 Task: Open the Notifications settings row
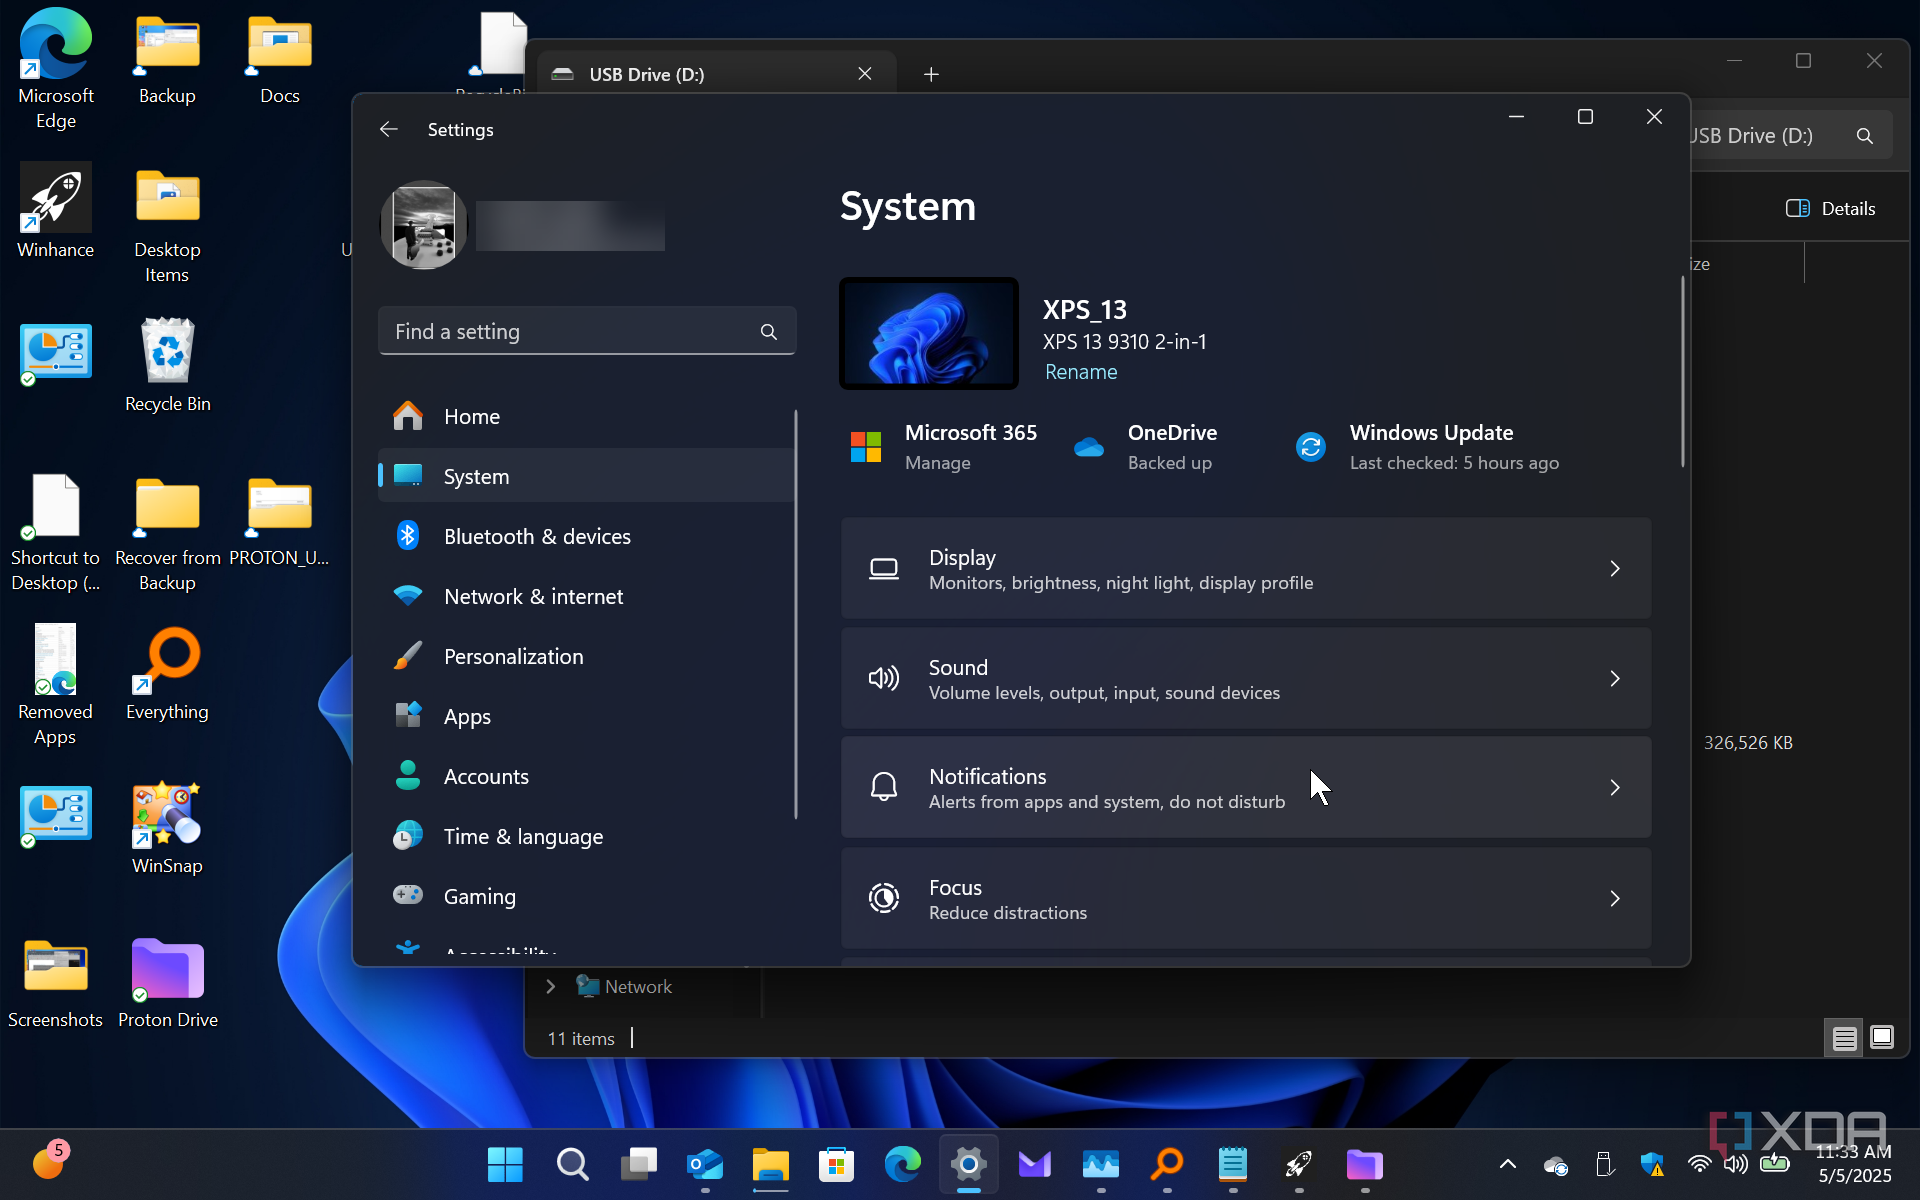pos(1245,788)
